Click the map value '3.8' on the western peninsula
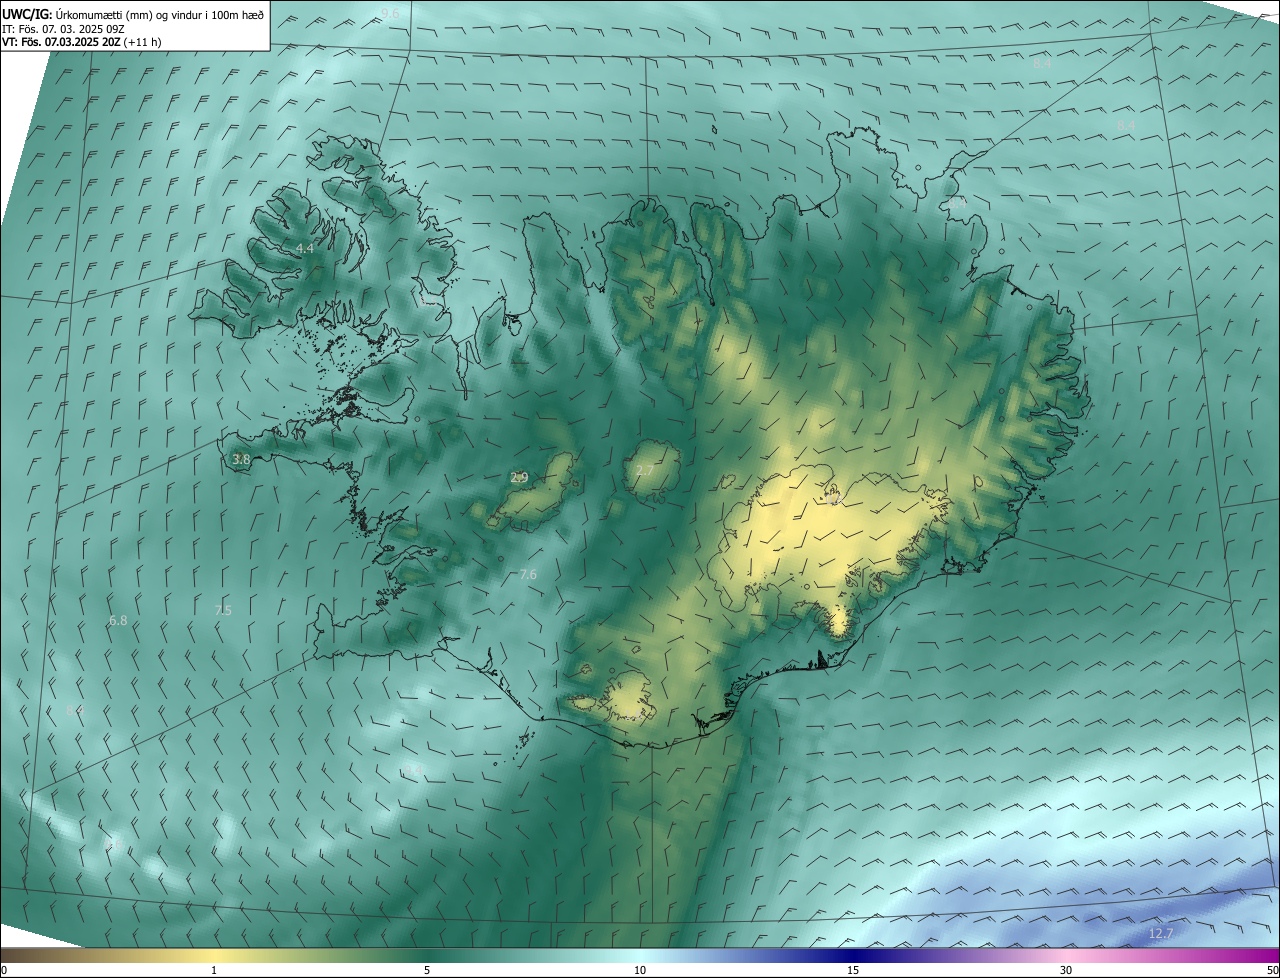This screenshot has height=978, width=1280. click(x=241, y=459)
